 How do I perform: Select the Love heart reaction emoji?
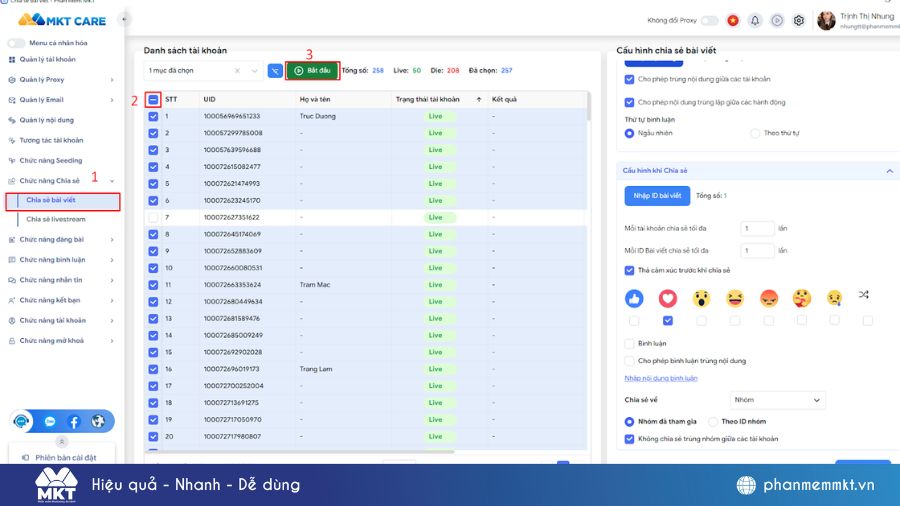668,298
